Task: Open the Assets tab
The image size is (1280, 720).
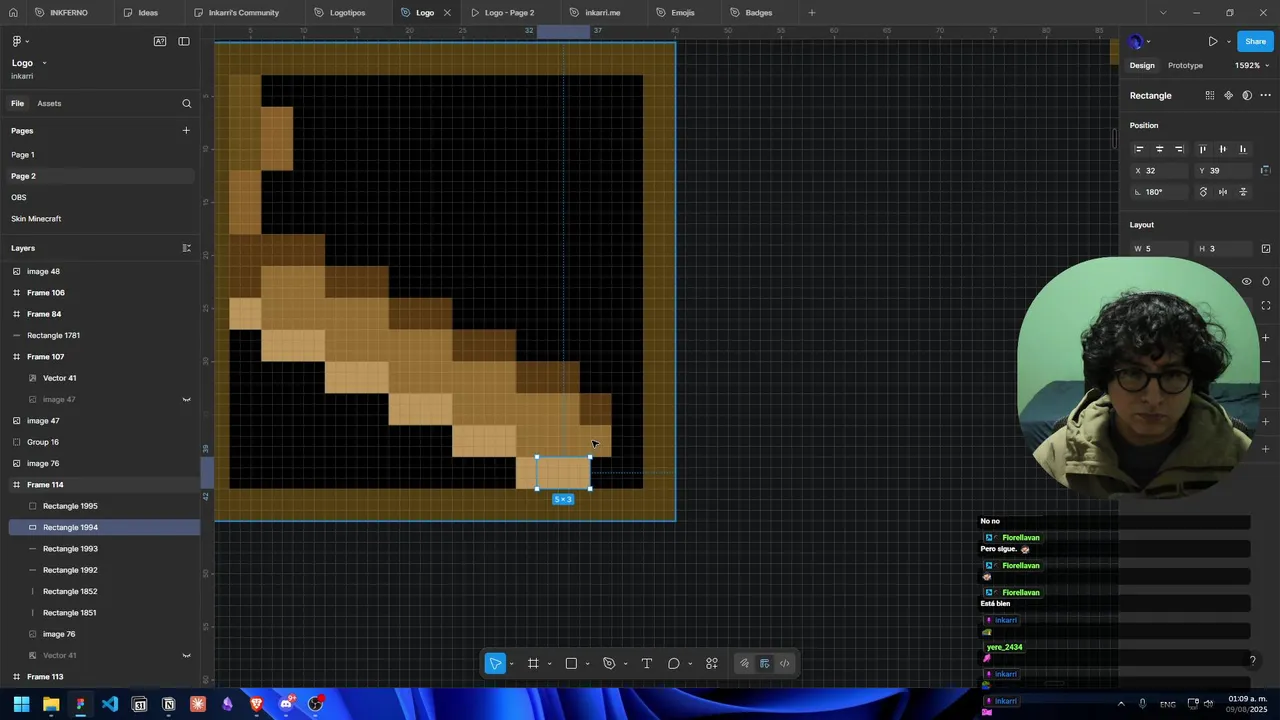Action: 49,103
